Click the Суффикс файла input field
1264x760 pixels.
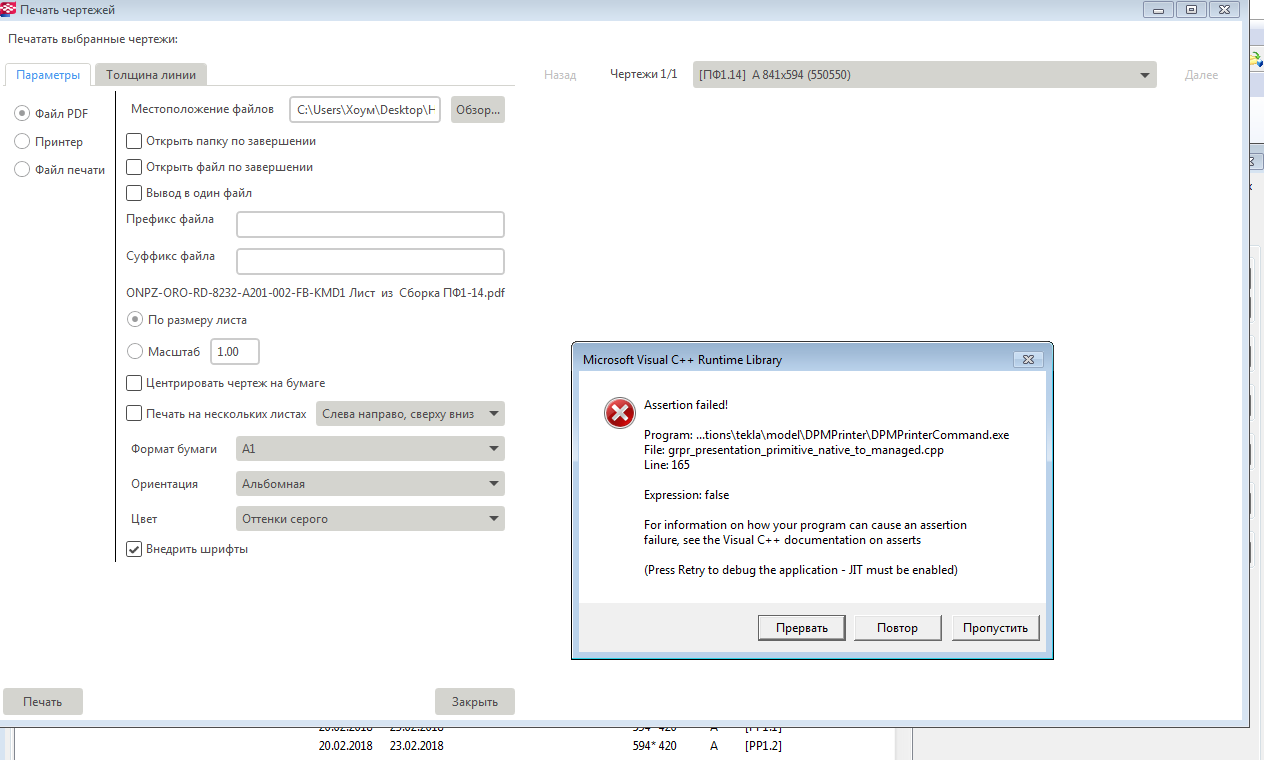370,261
